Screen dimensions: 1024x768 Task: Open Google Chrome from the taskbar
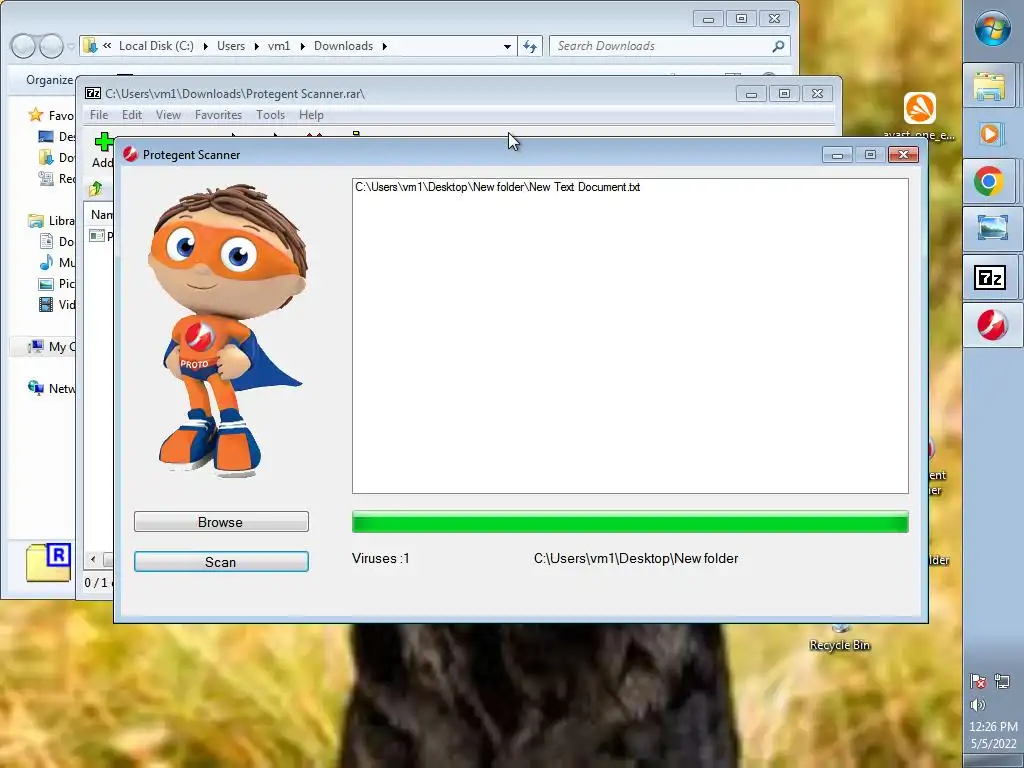tap(989, 182)
